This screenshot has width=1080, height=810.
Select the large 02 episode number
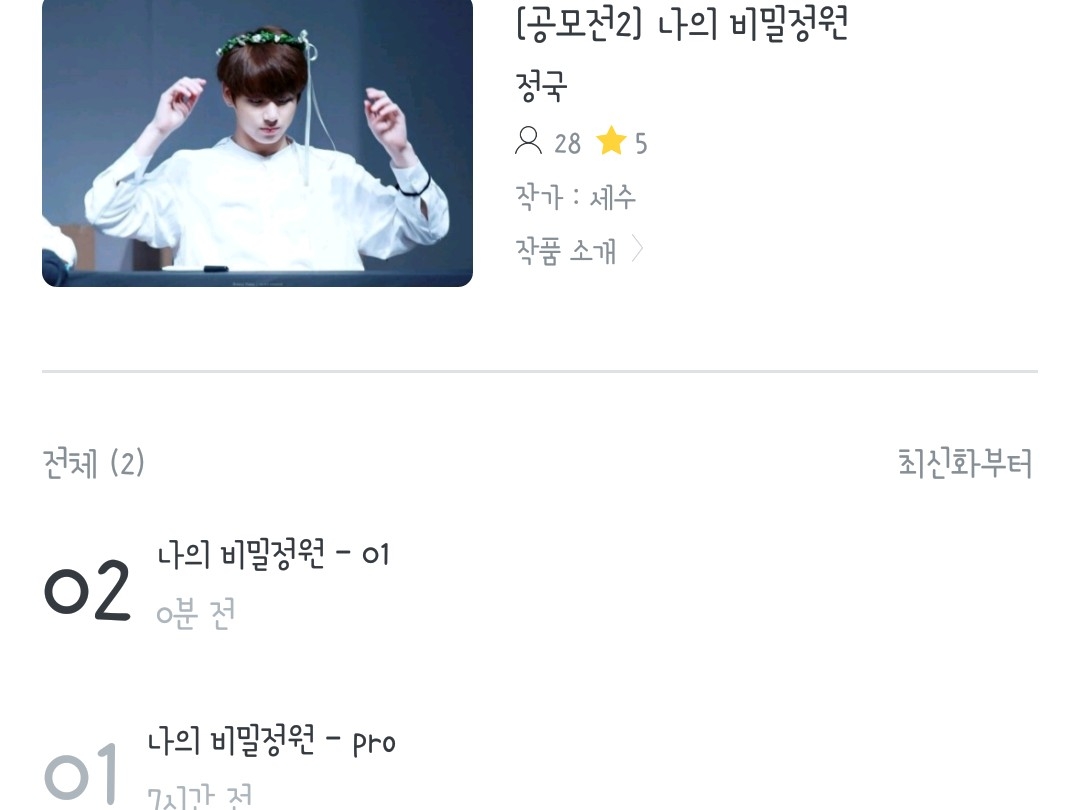pos(87,590)
